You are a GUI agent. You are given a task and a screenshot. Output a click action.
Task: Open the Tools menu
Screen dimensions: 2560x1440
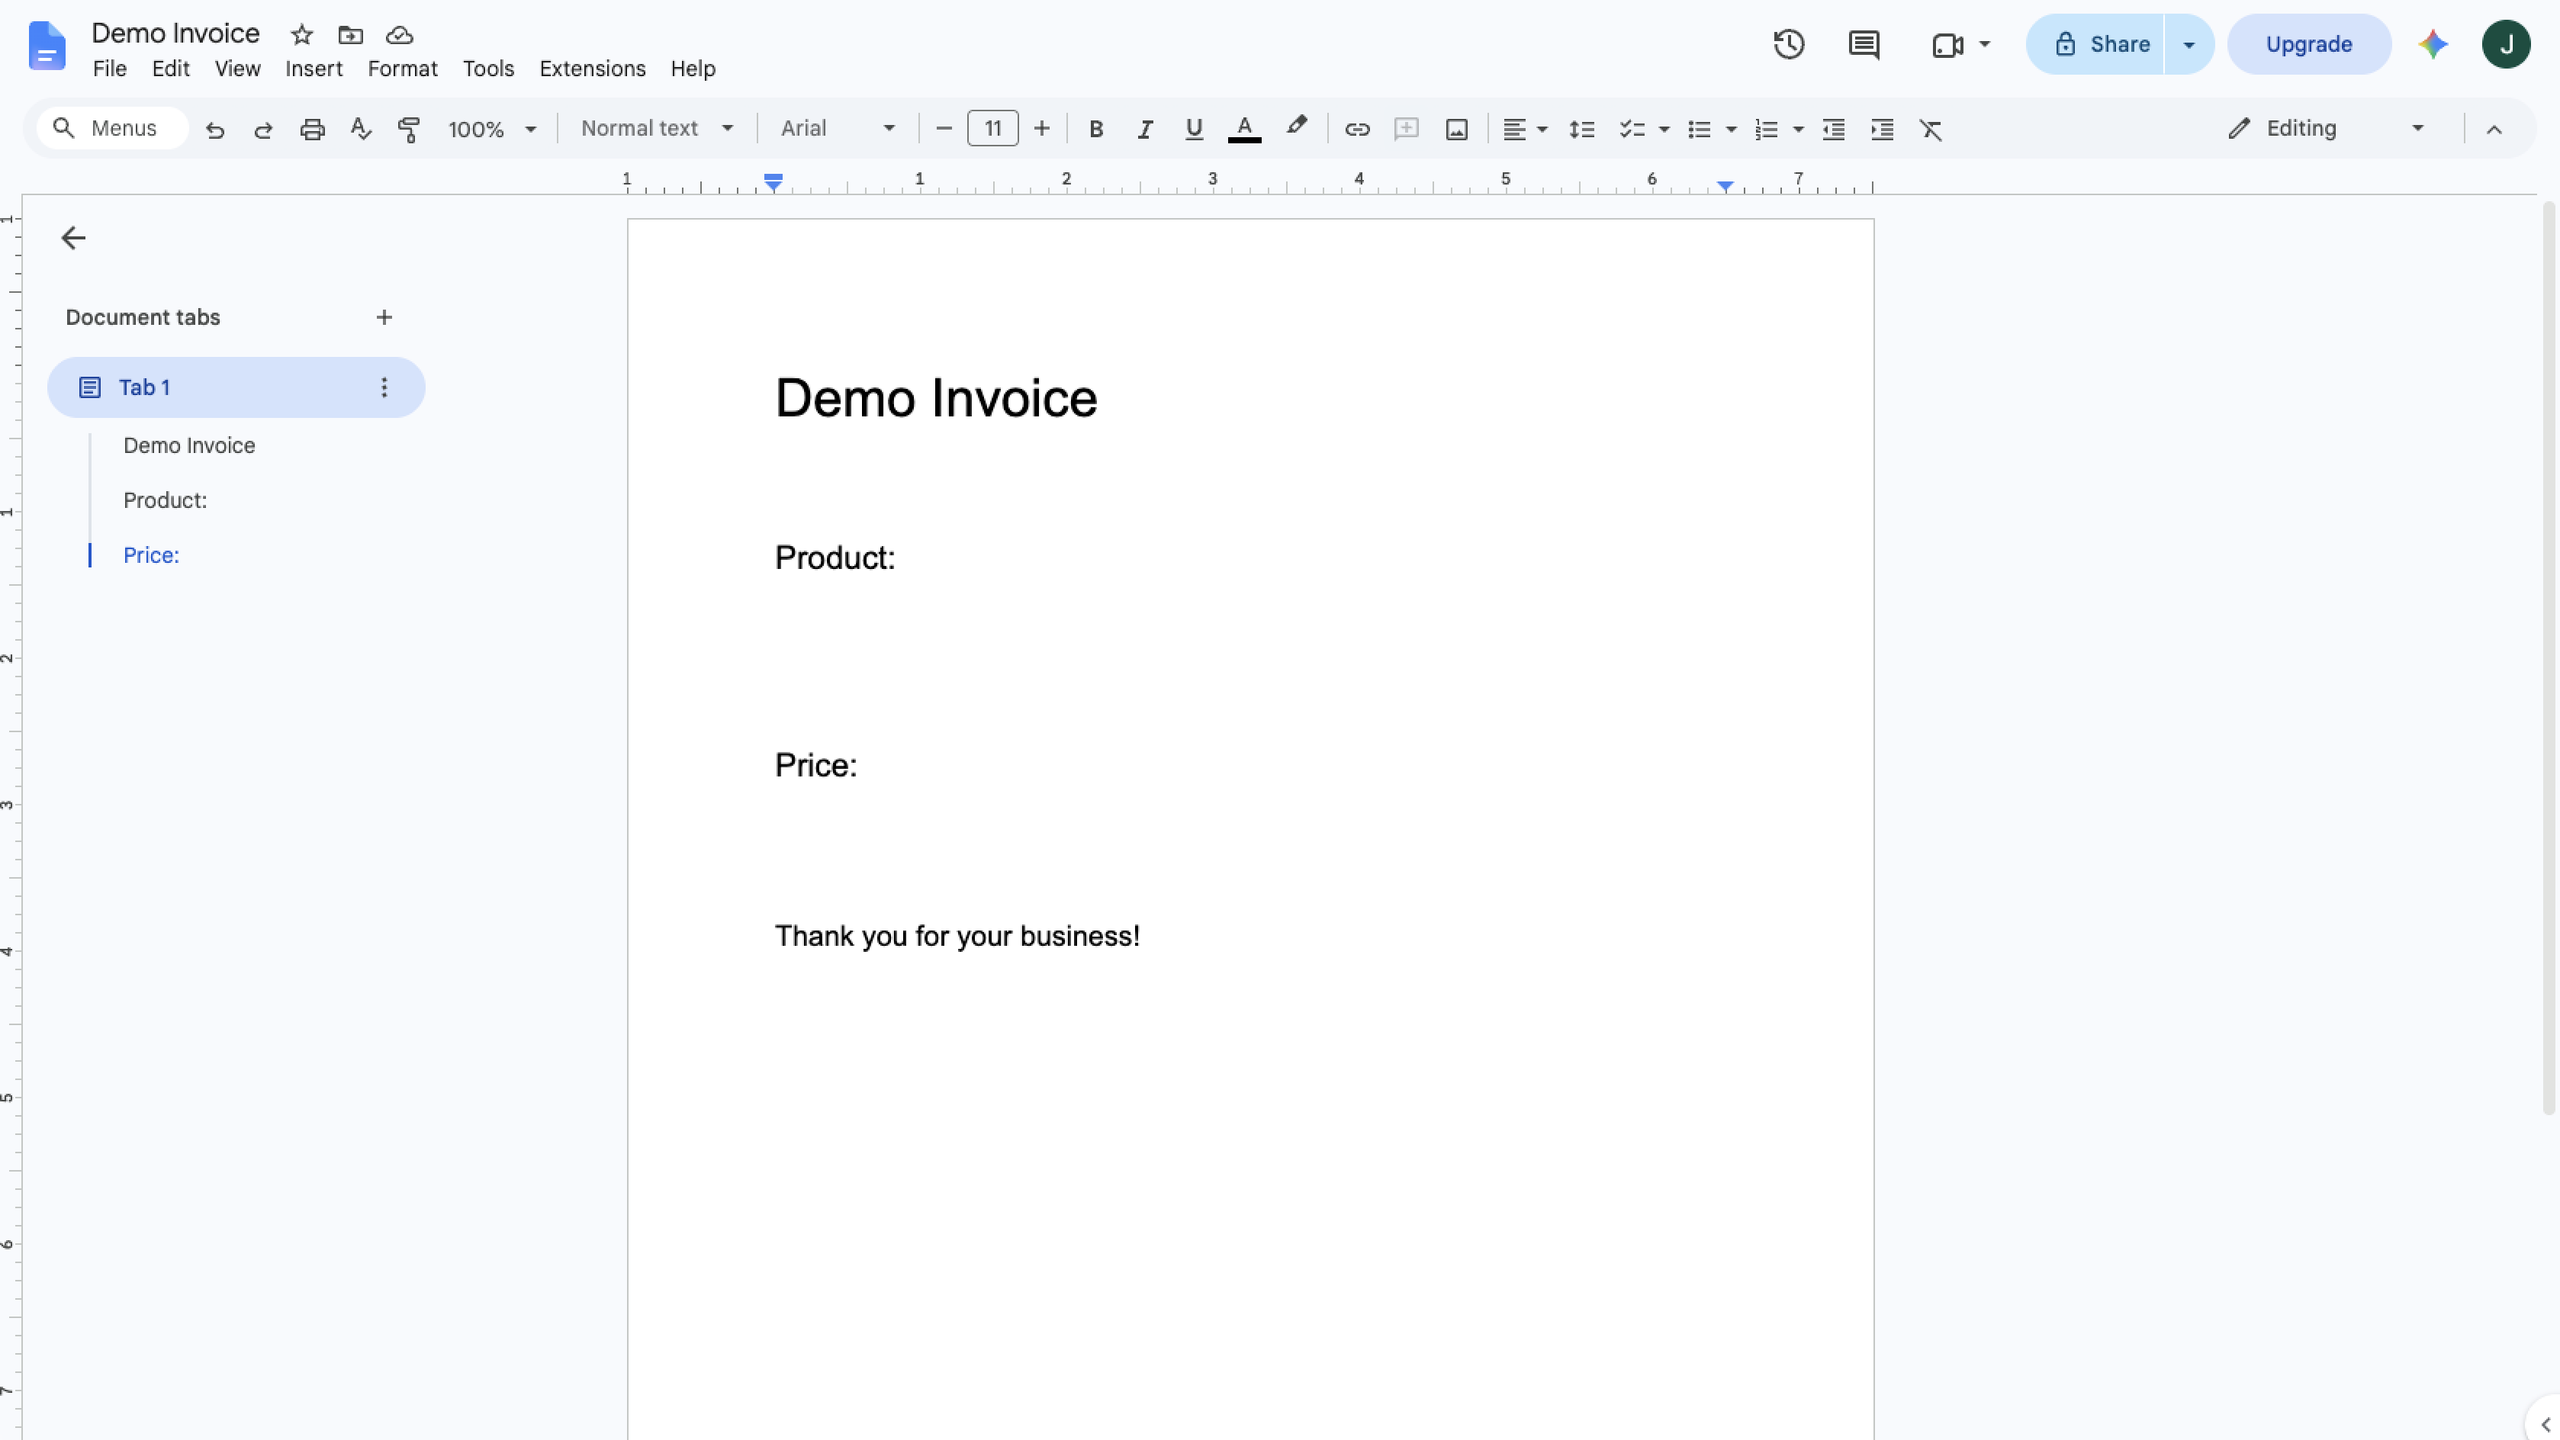click(x=488, y=69)
